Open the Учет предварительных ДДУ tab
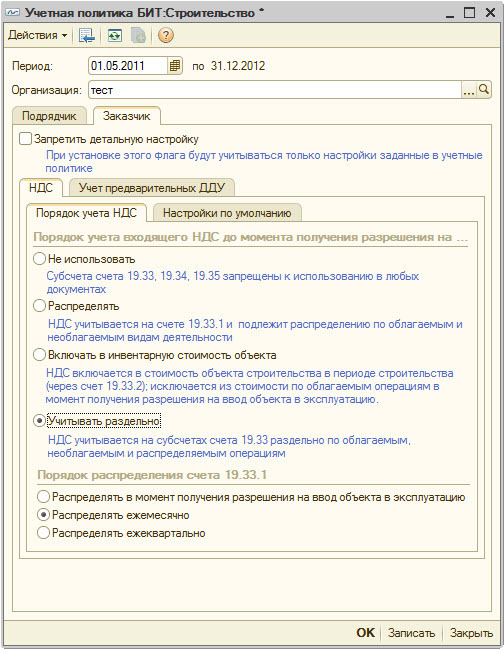The width and height of the screenshot is (504, 649). pos(152,188)
